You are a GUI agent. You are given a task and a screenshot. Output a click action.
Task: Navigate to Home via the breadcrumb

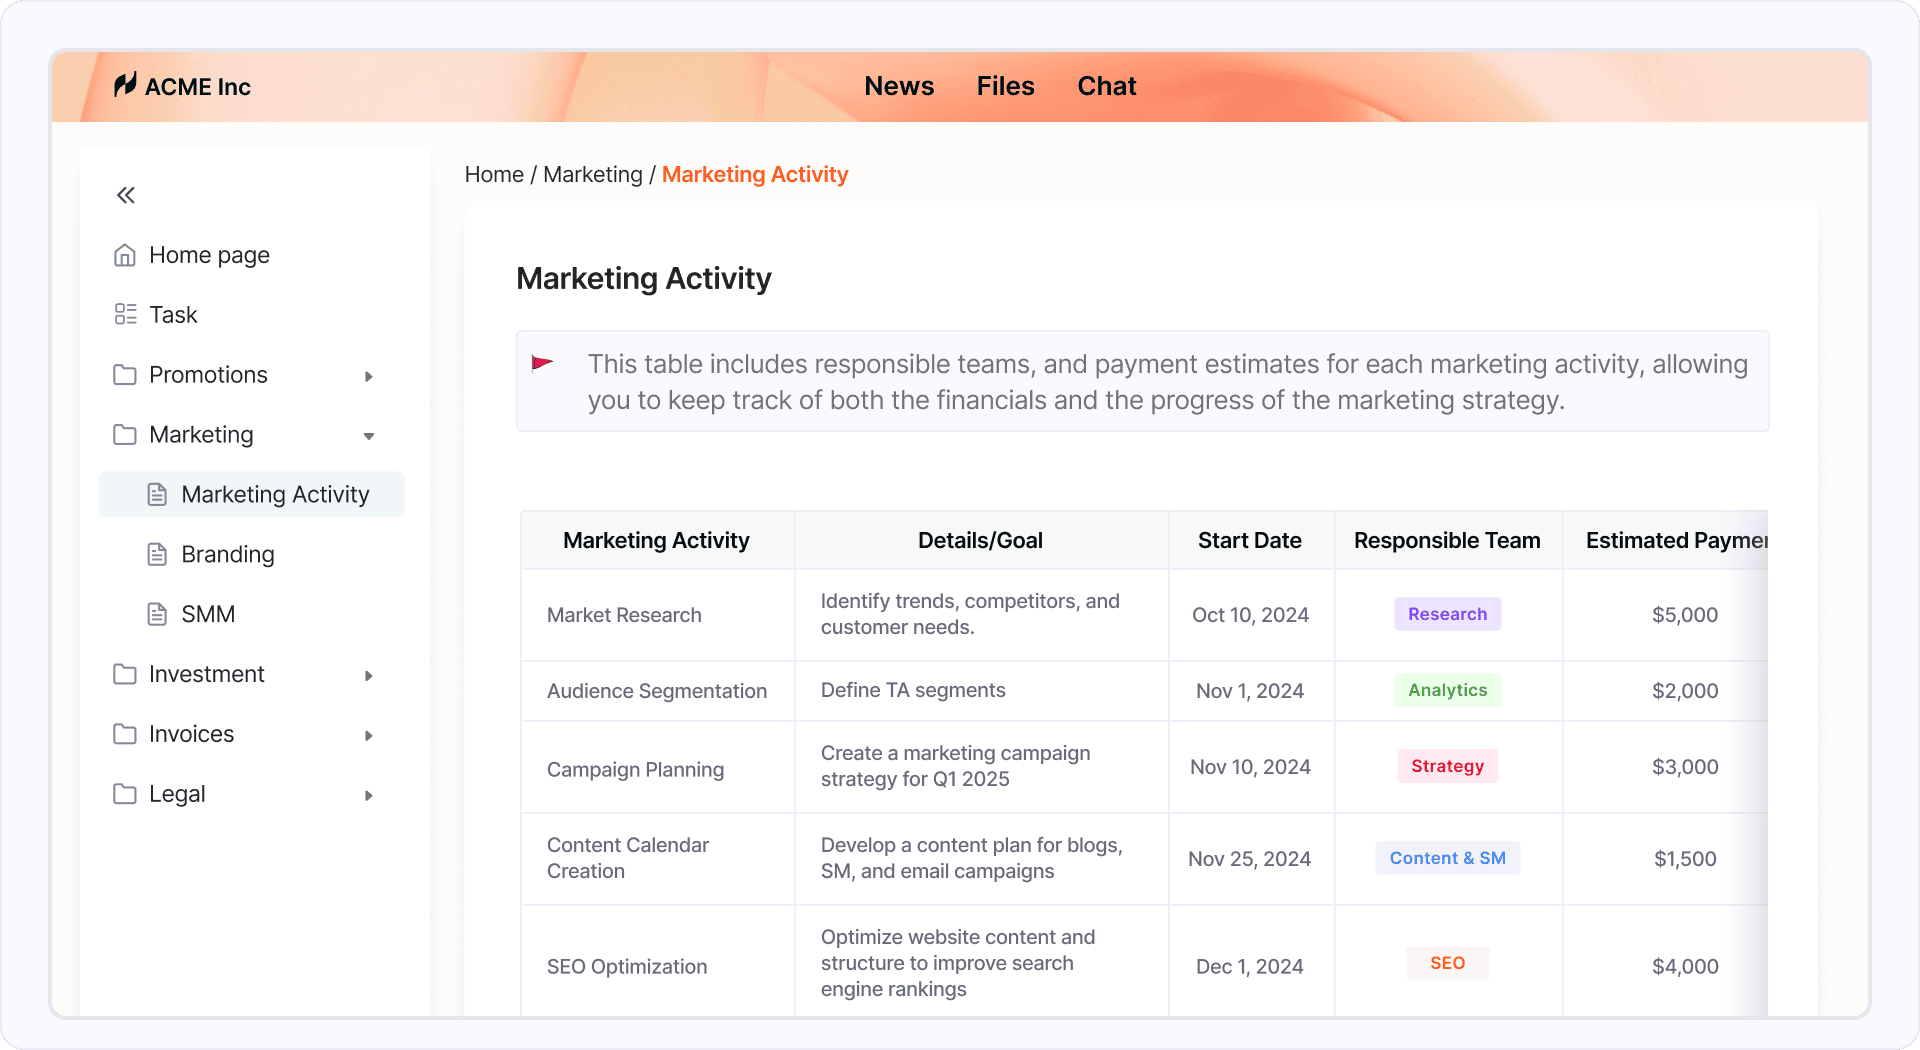[x=493, y=174]
